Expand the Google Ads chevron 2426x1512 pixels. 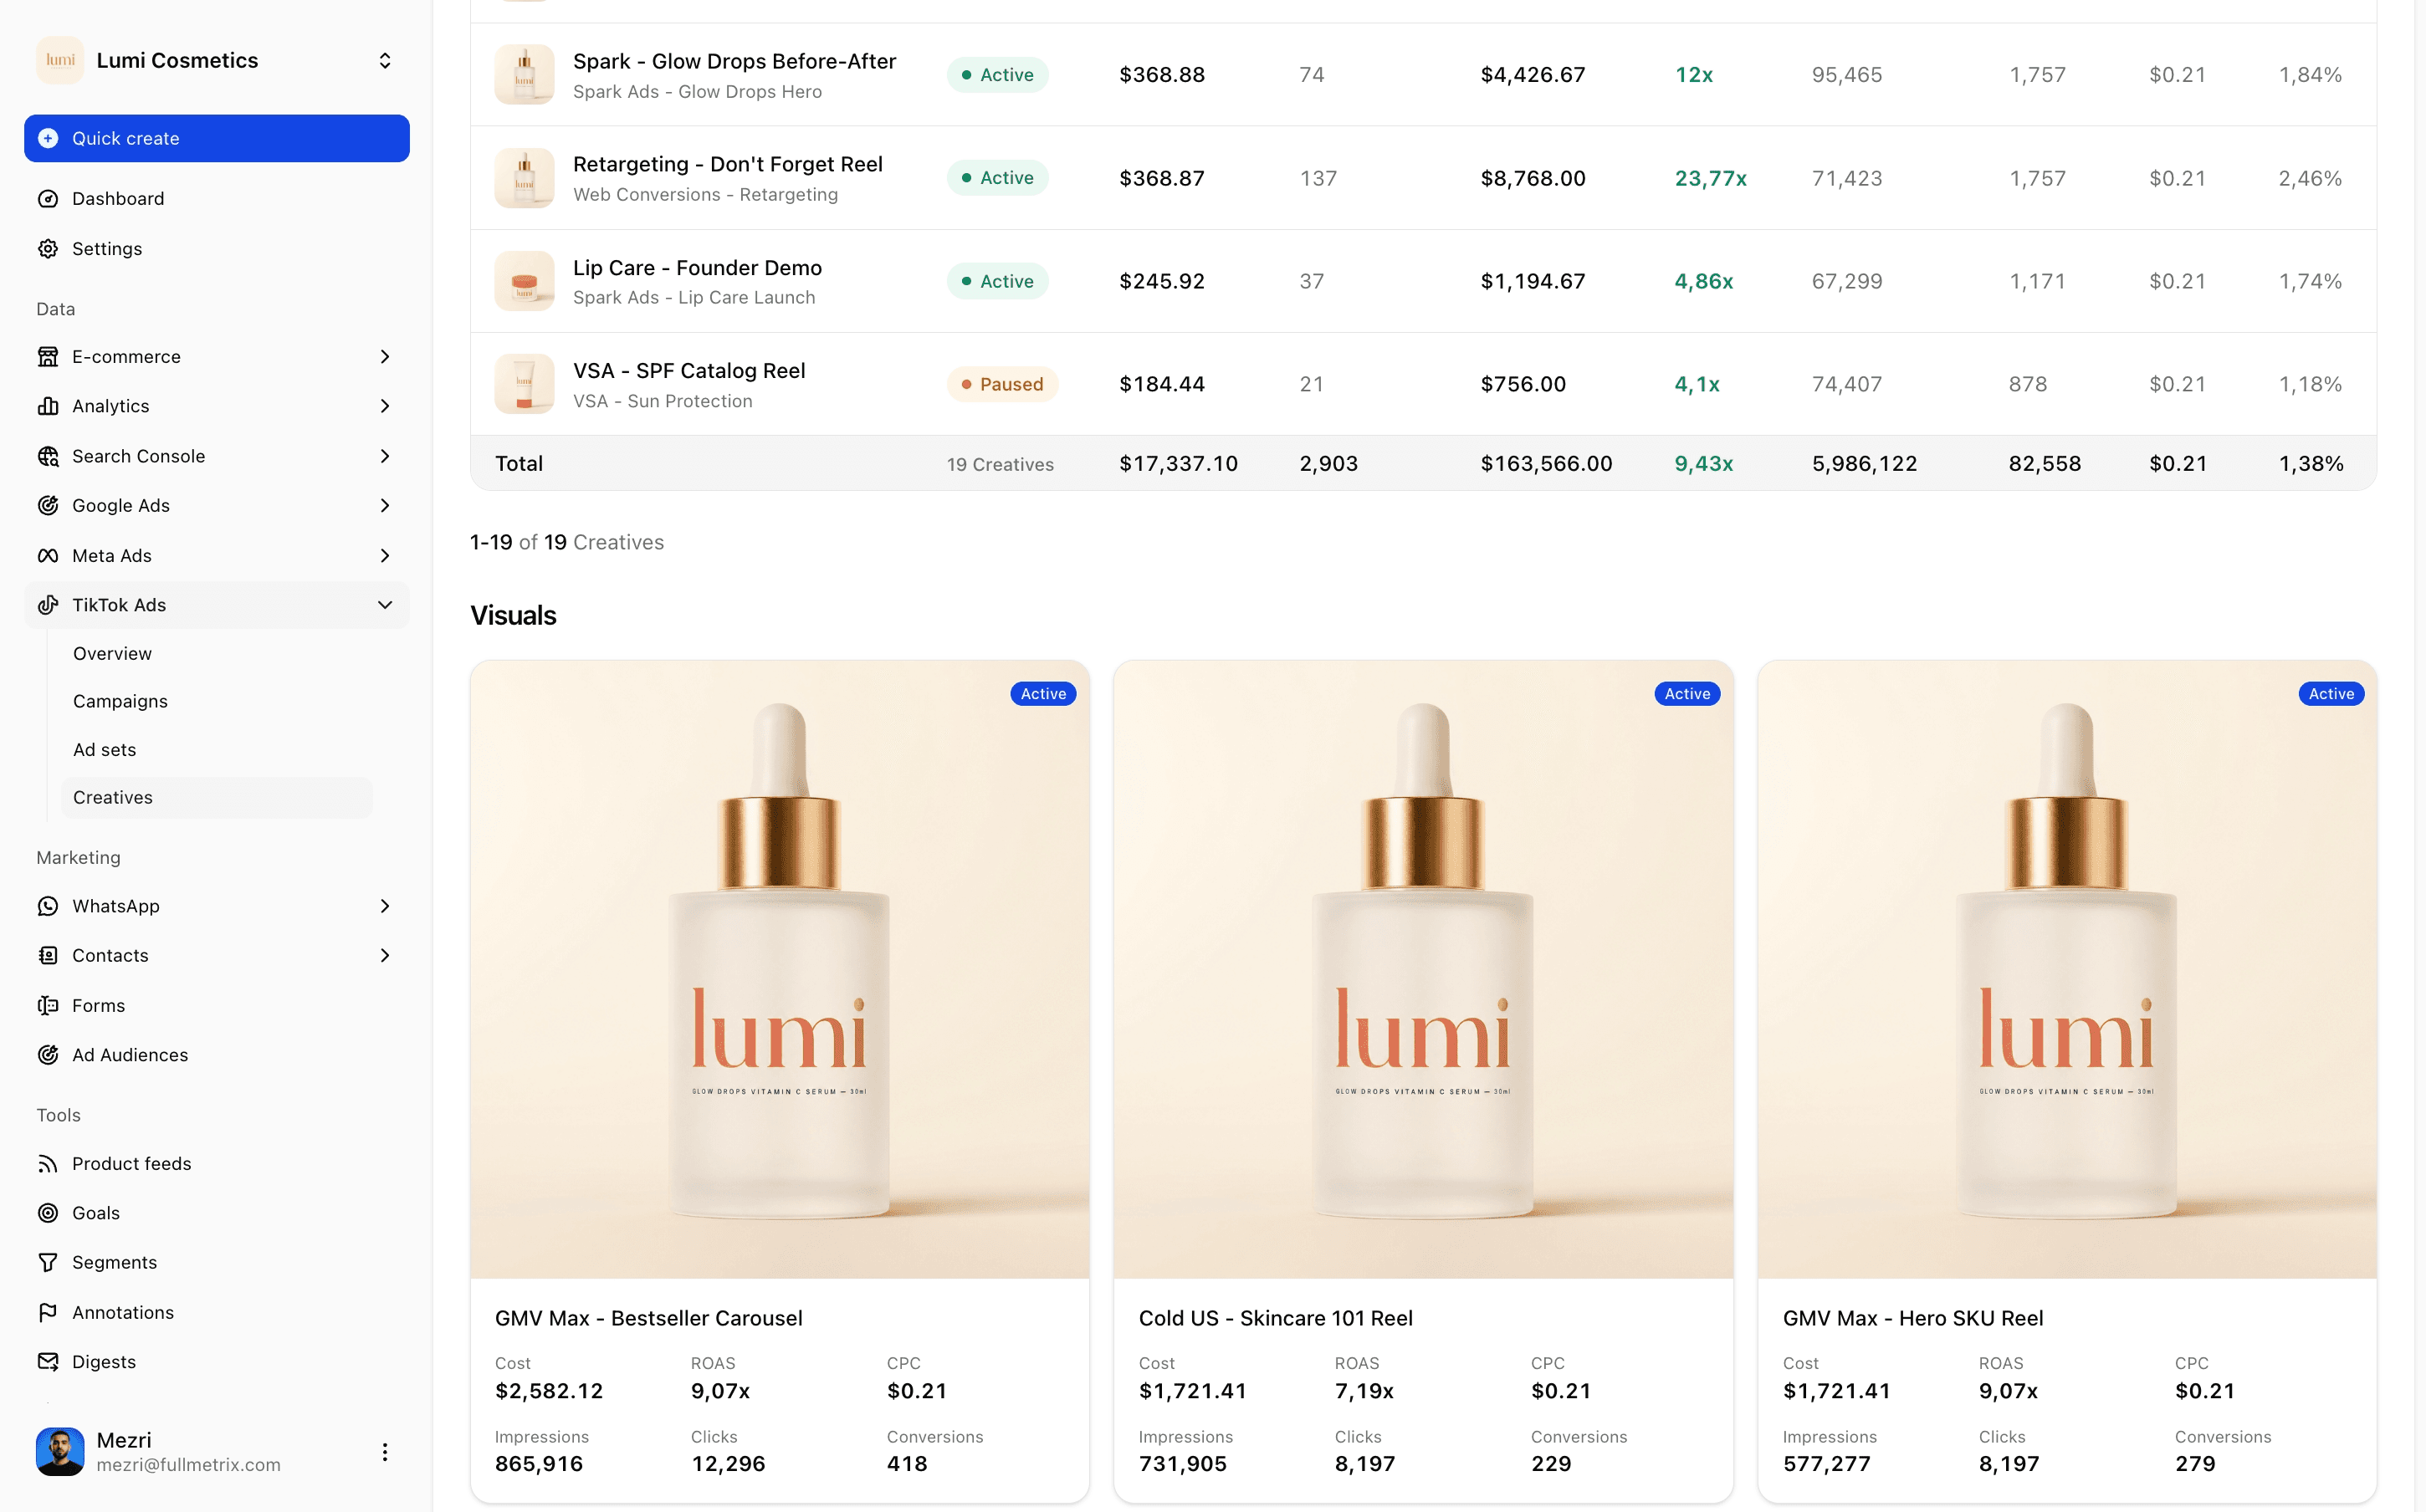click(x=385, y=506)
